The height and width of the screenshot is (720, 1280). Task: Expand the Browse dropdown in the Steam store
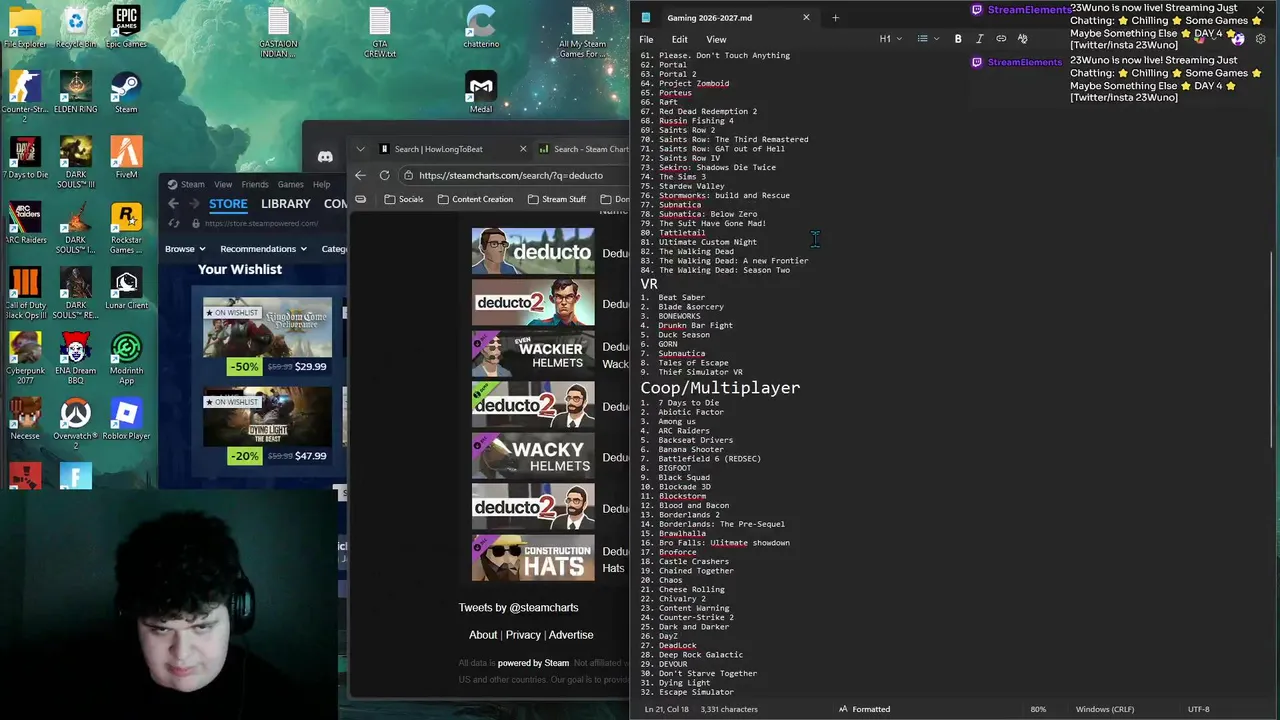coord(185,249)
